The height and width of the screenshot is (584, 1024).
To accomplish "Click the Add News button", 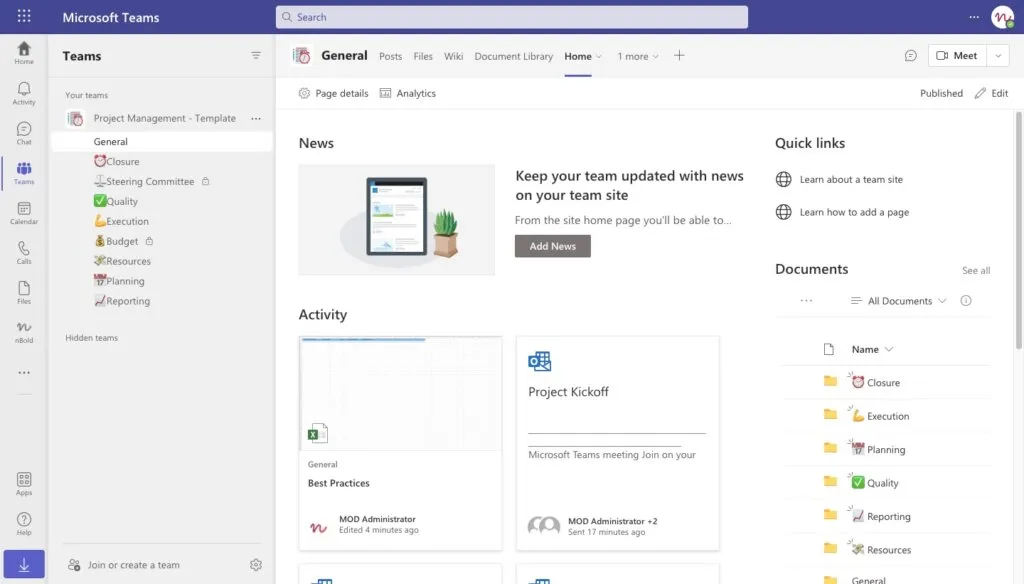I will point(552,246).
